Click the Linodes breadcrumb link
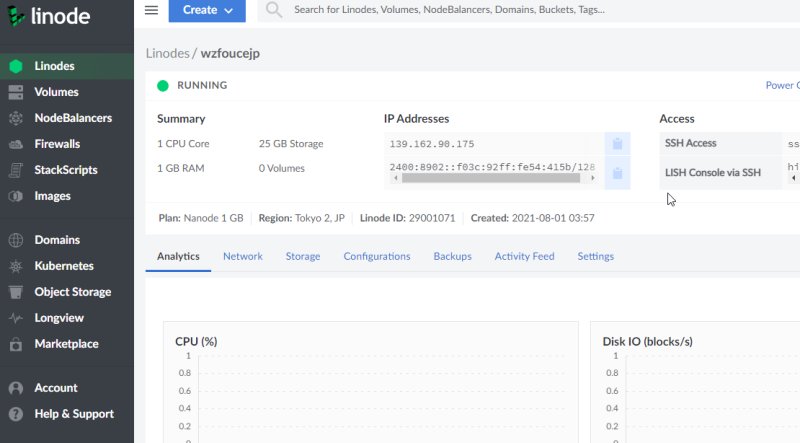800x443 pixels. point(167,53)
